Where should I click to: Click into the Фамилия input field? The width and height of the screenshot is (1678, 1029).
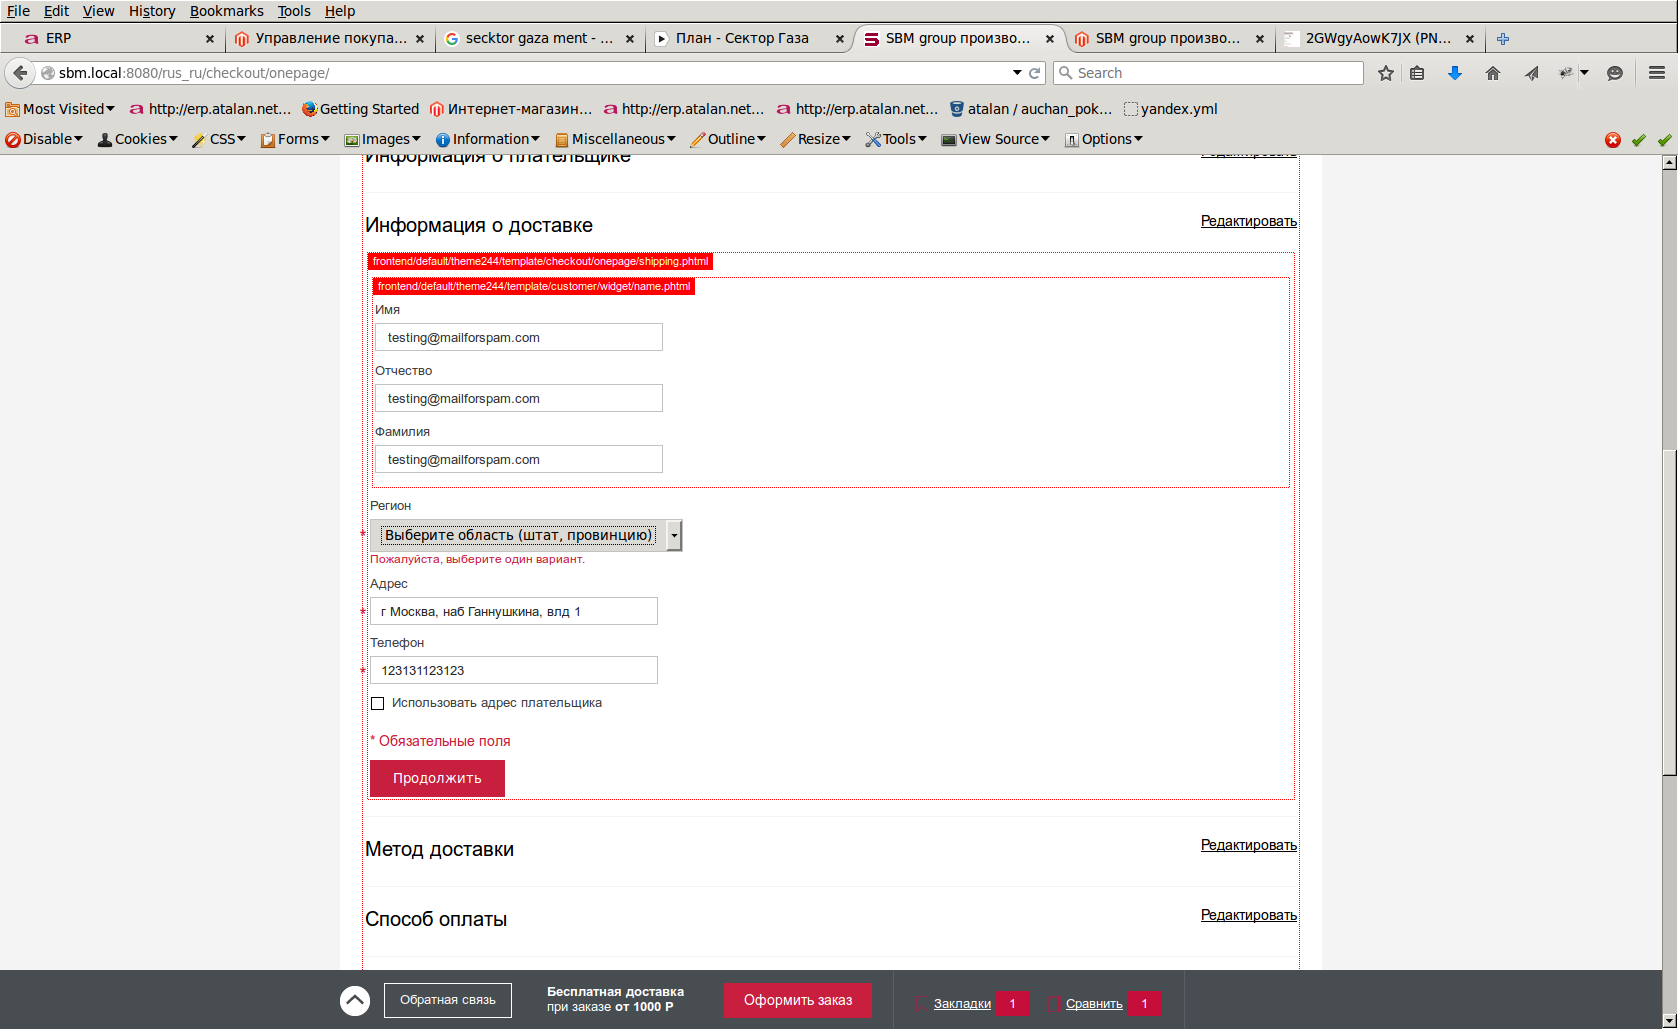[x=519, y=459]
